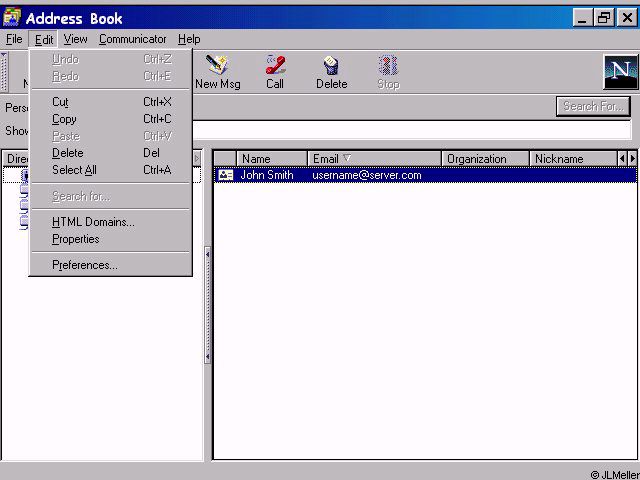
Task: Click the left column scroll arrow
Action: (x=622, y=158)
